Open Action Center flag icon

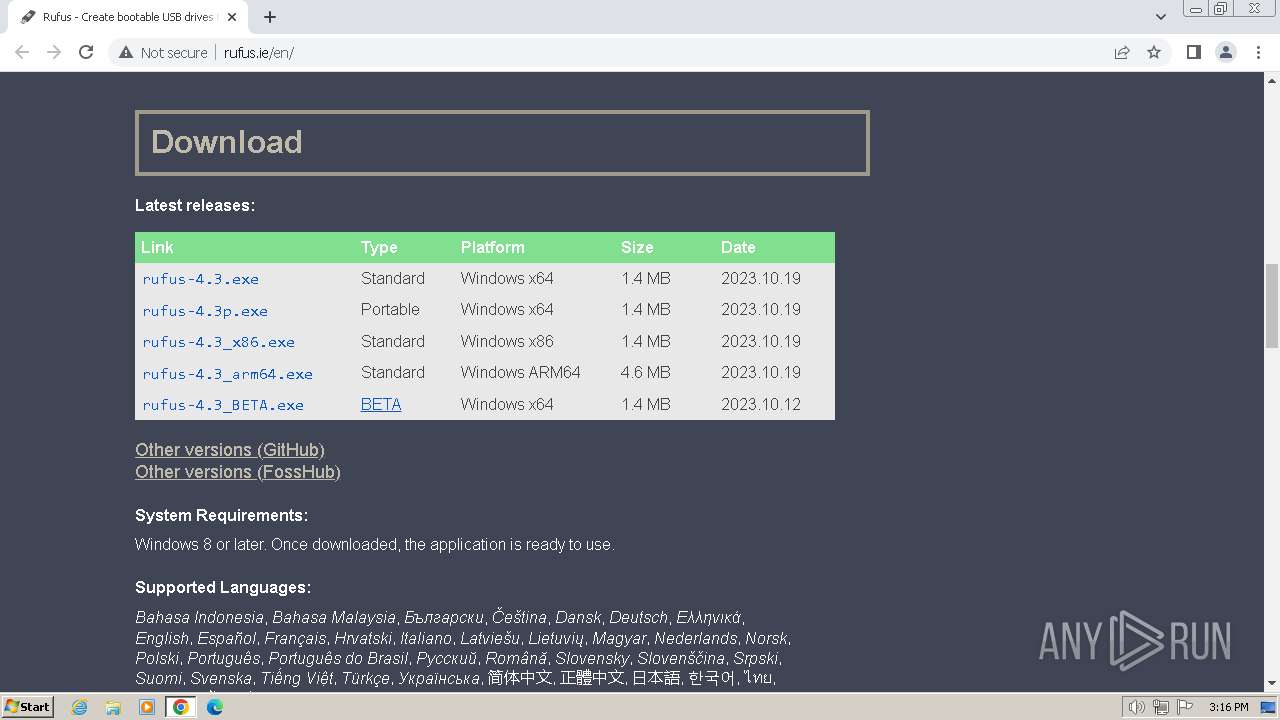coord(1184,707)
